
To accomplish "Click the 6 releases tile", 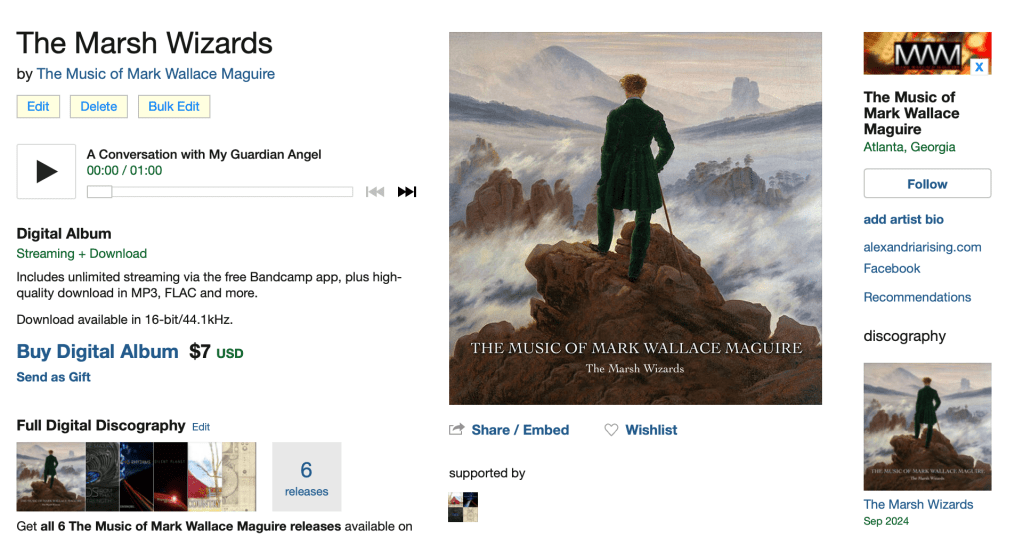I will (307, 477).
